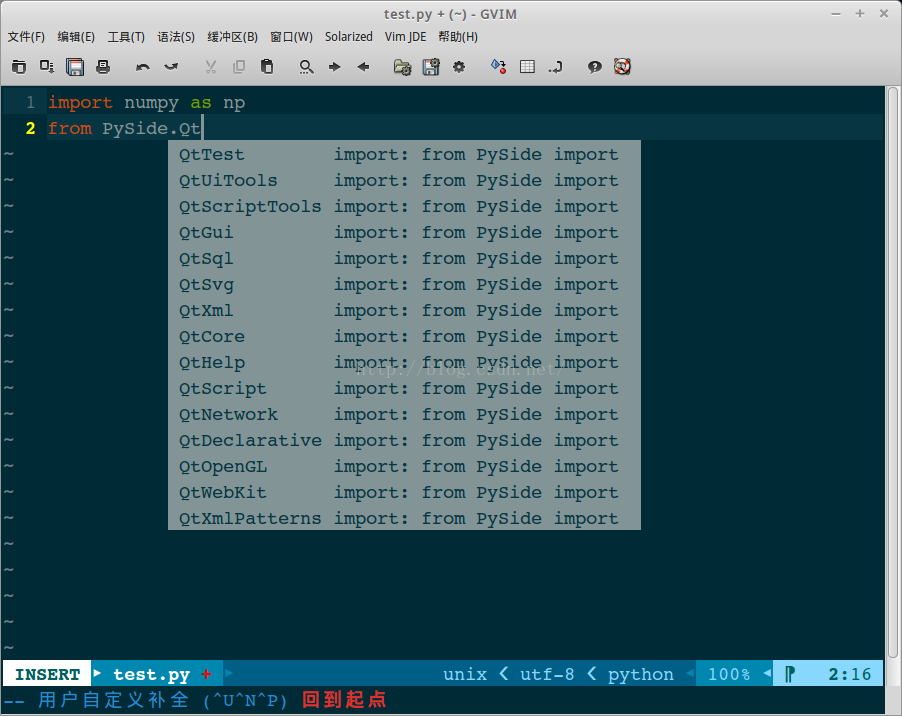Click 'utf-8' encoding in status line
Image resolution: width=902 pixels, height=716 pixels.
coord(546,674)
